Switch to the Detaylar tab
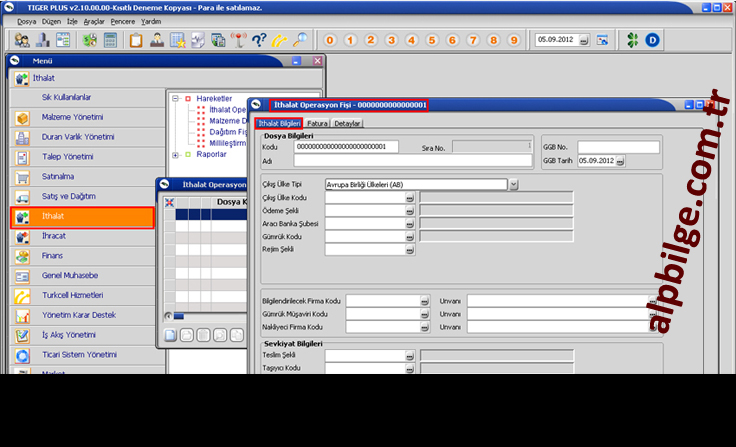This screenshot has height=447, width=736. (x=347, y=123)
